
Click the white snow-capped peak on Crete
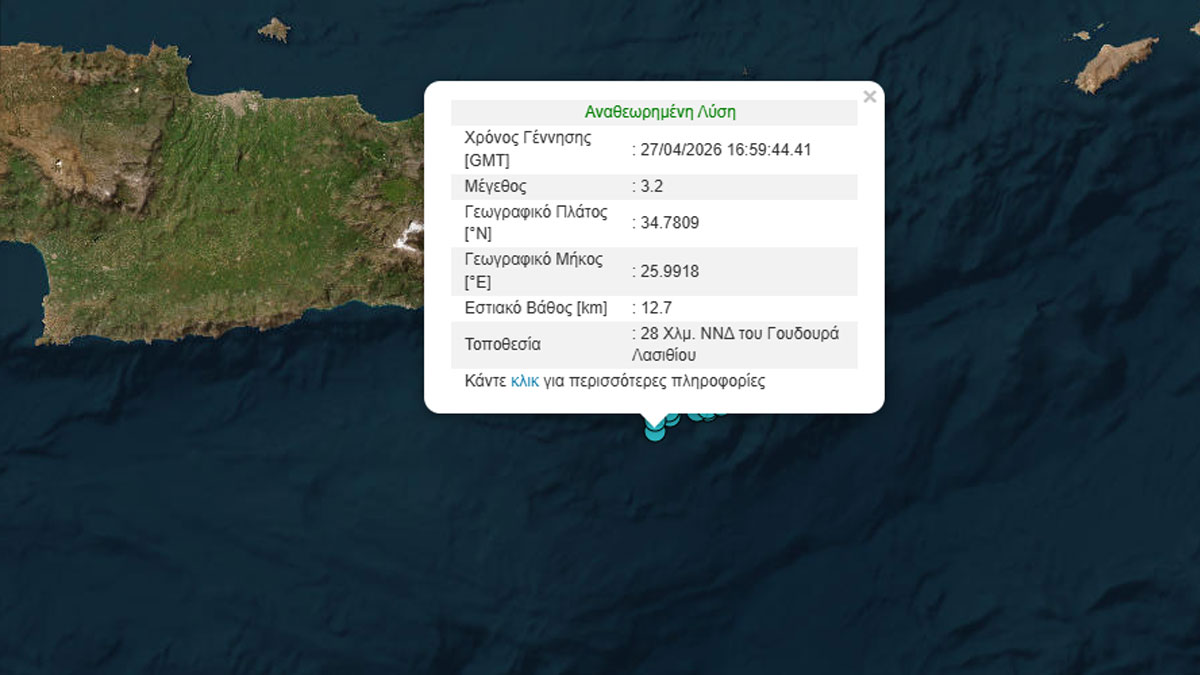407,238
